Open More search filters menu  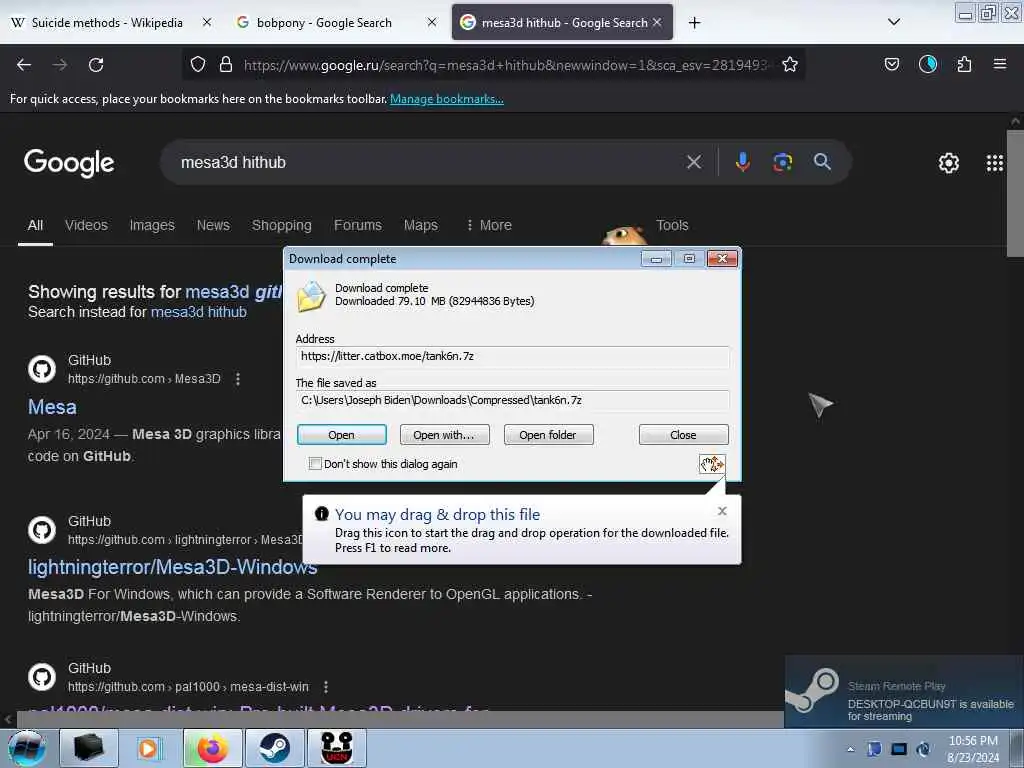(488, 225)
